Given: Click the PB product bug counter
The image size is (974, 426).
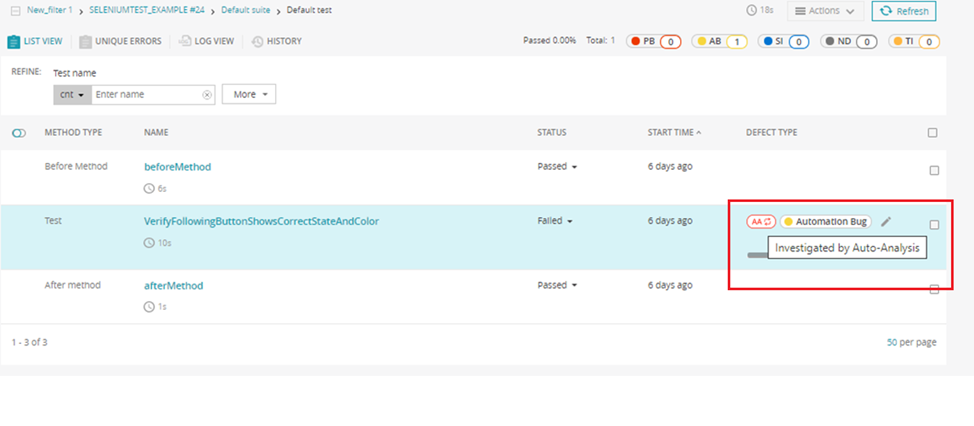Looking at the screenshot, I should pyautogui.click(x=654, y=42).
